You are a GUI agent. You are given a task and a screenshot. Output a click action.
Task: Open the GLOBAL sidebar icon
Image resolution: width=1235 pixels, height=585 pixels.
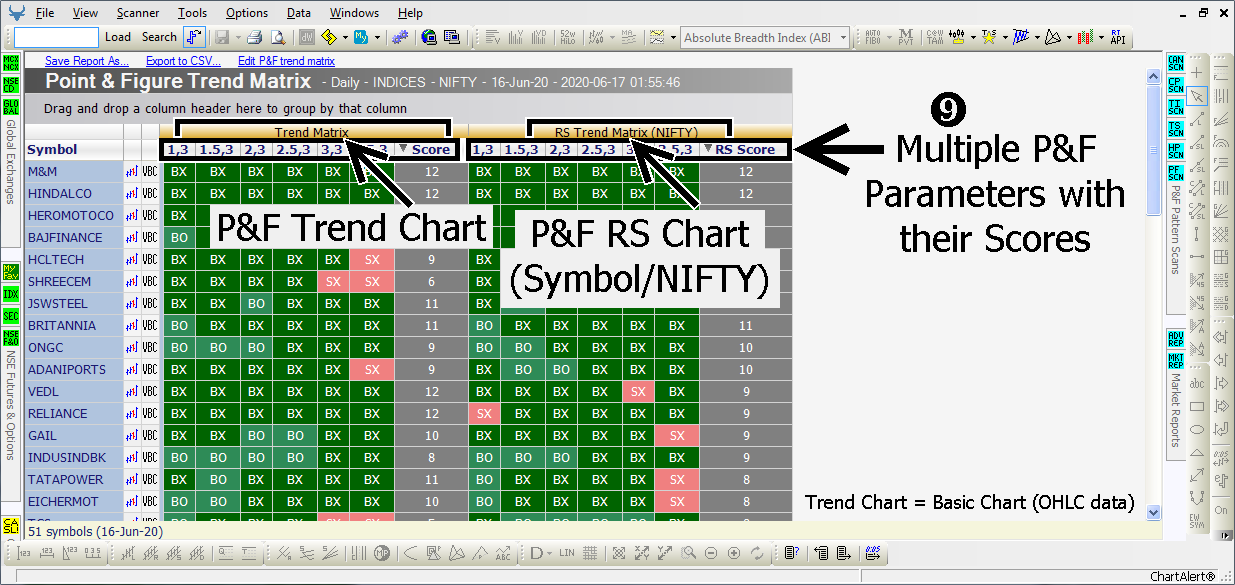tap(11, 106)
